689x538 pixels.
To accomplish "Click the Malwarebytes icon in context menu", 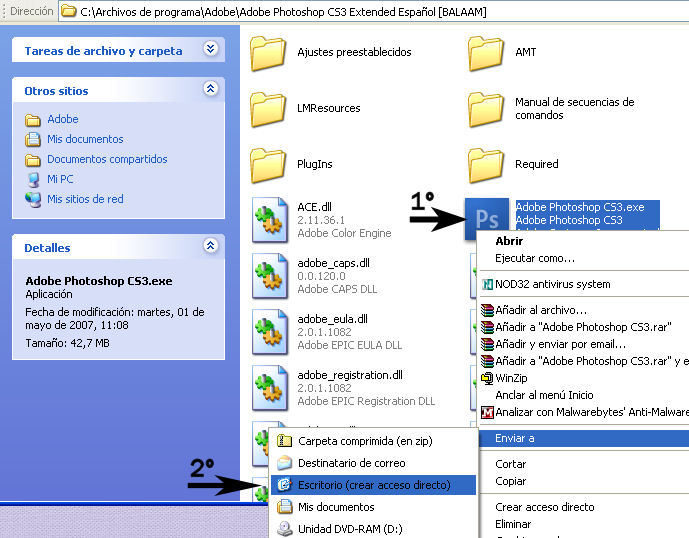I will click(x=487, y=412).
